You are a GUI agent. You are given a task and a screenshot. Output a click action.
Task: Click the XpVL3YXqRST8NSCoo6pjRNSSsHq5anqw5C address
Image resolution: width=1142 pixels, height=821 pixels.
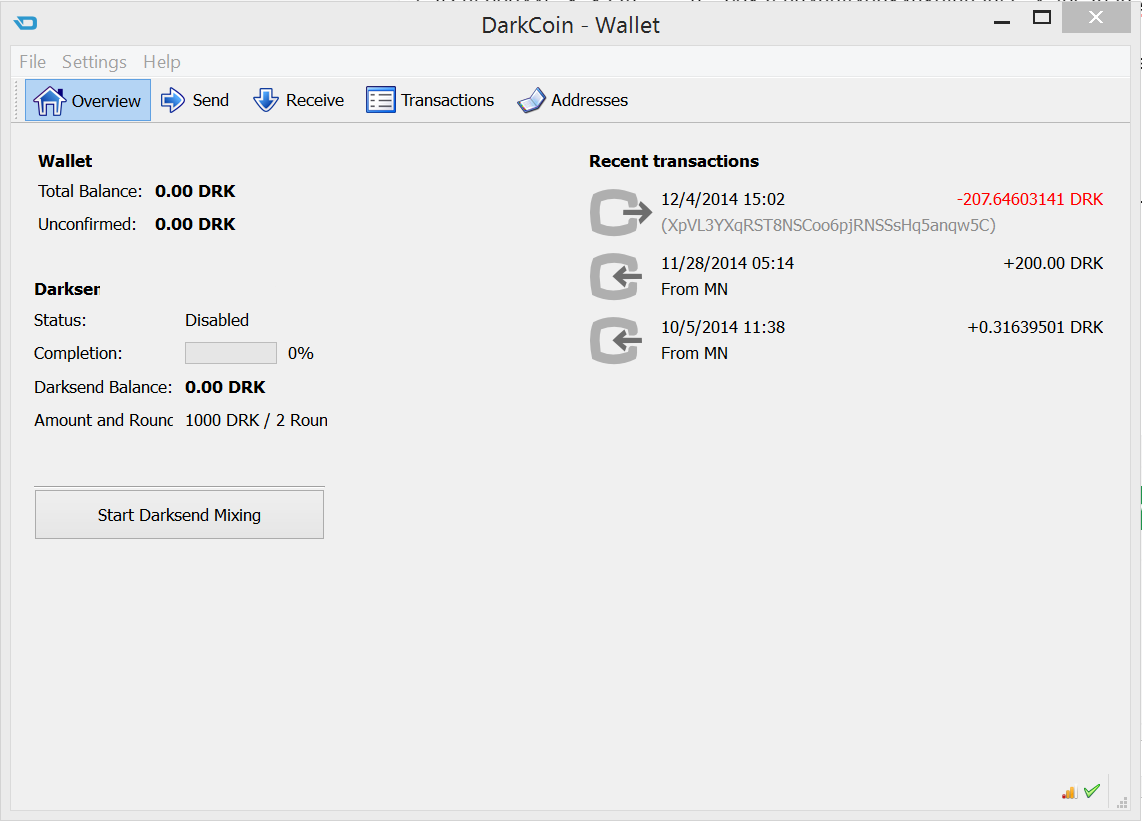[828, 225]
